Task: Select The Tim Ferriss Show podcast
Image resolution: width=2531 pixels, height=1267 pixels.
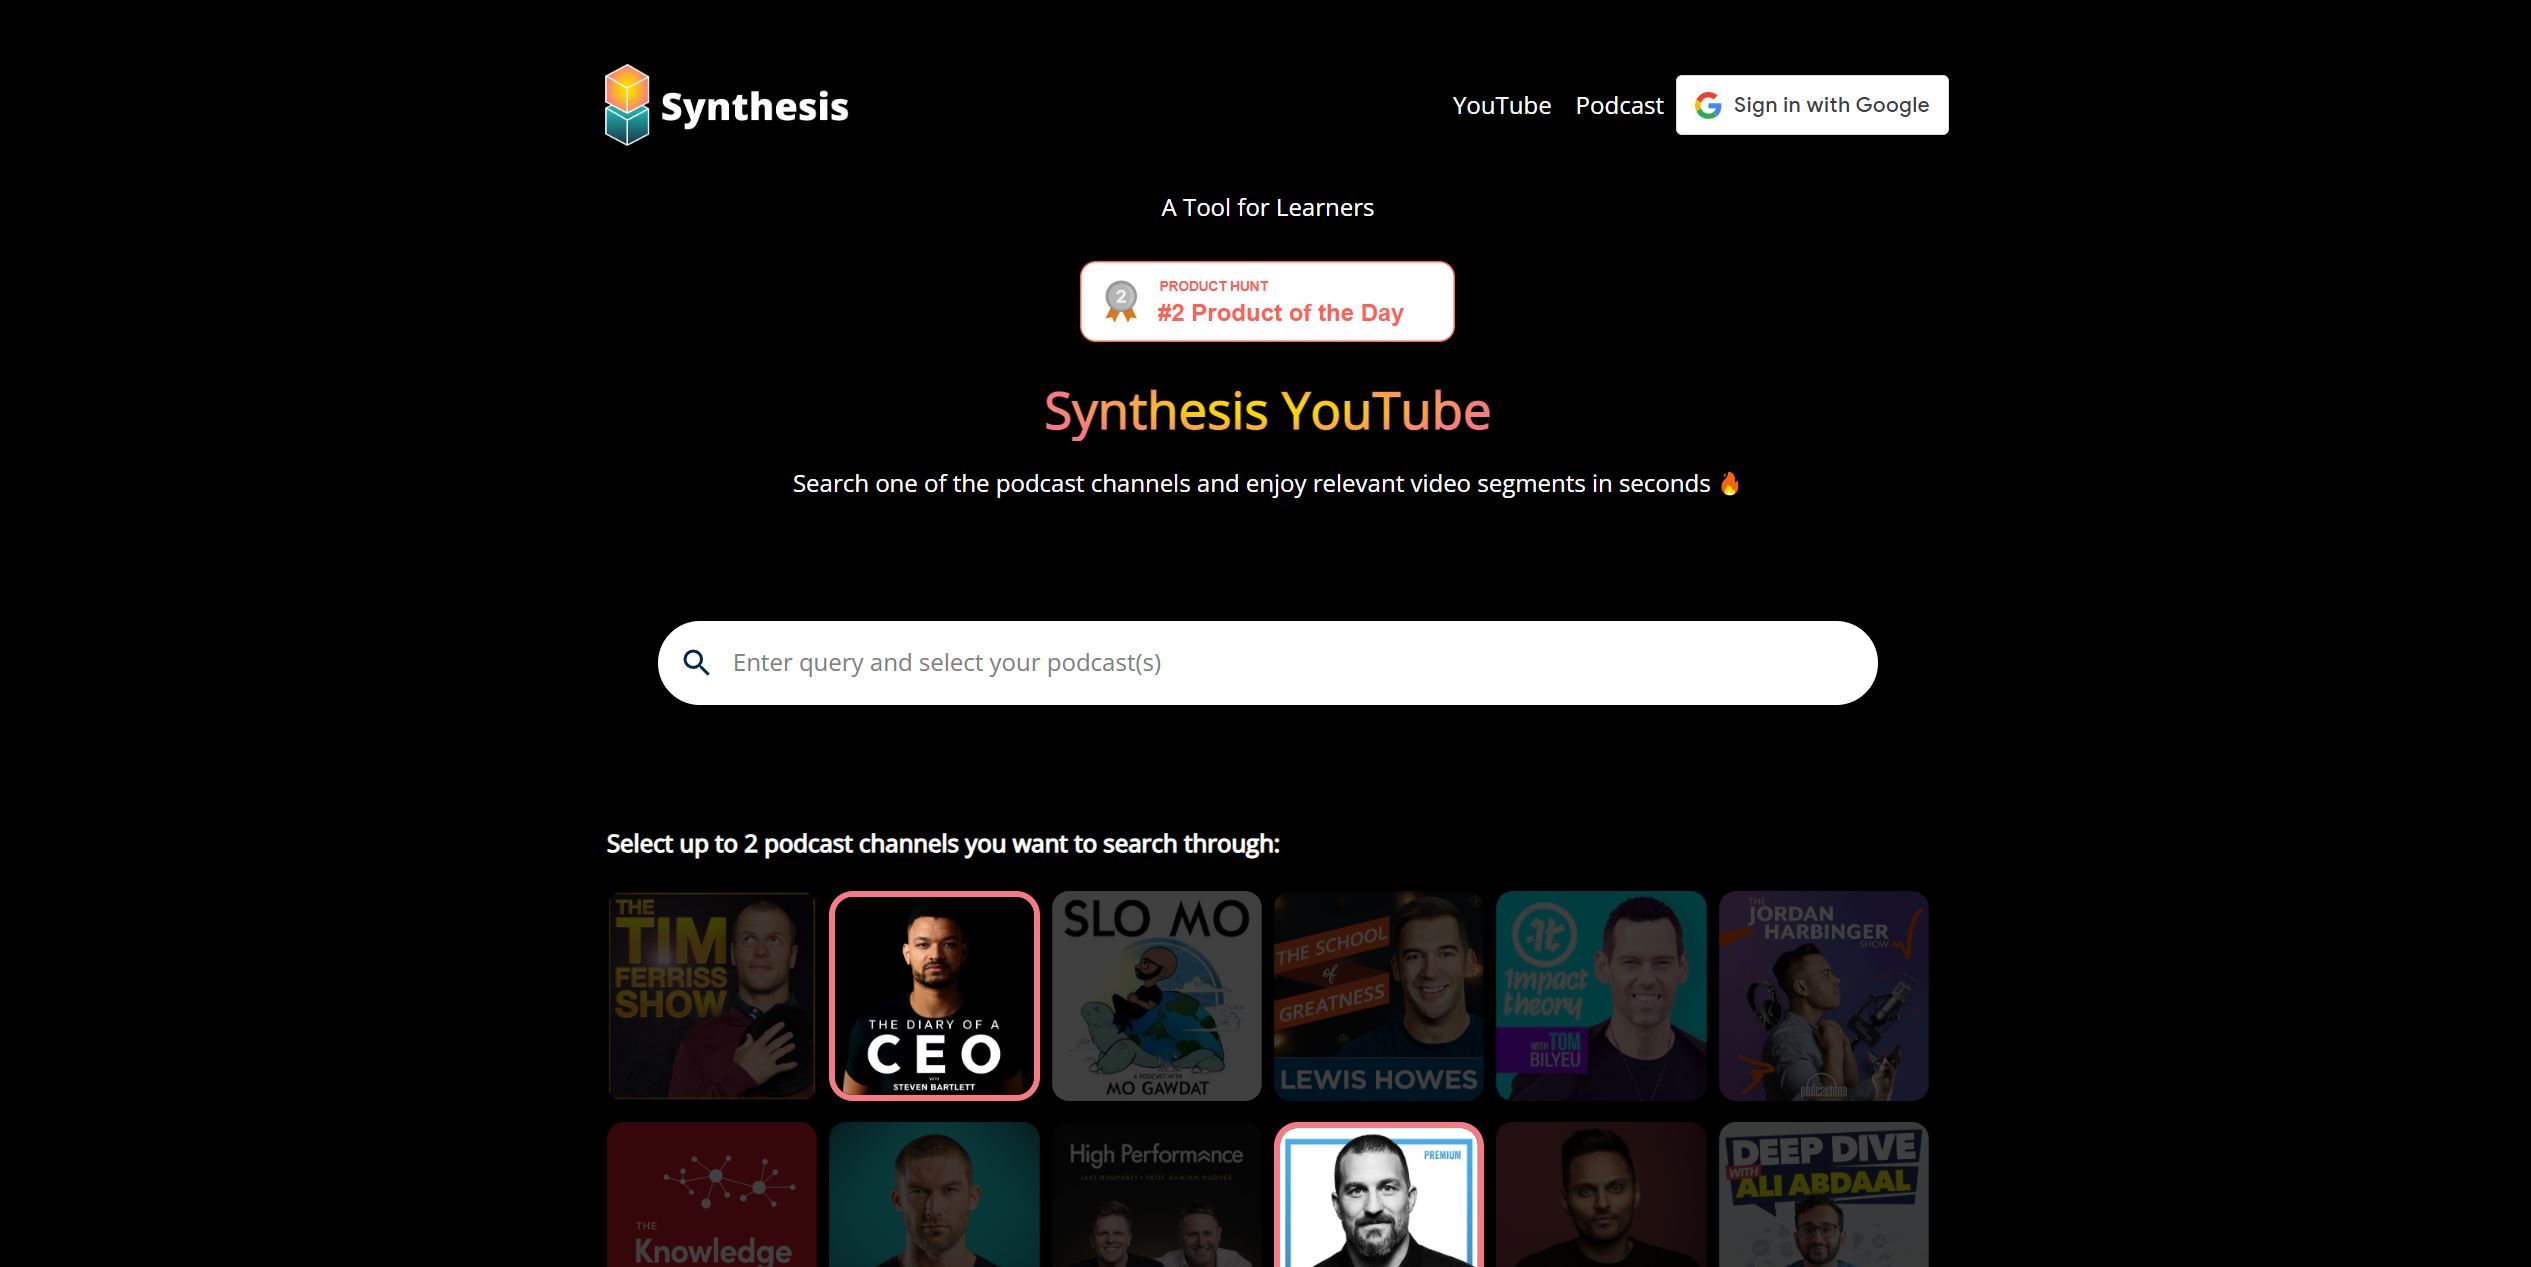Action: (x=707, y=994)
